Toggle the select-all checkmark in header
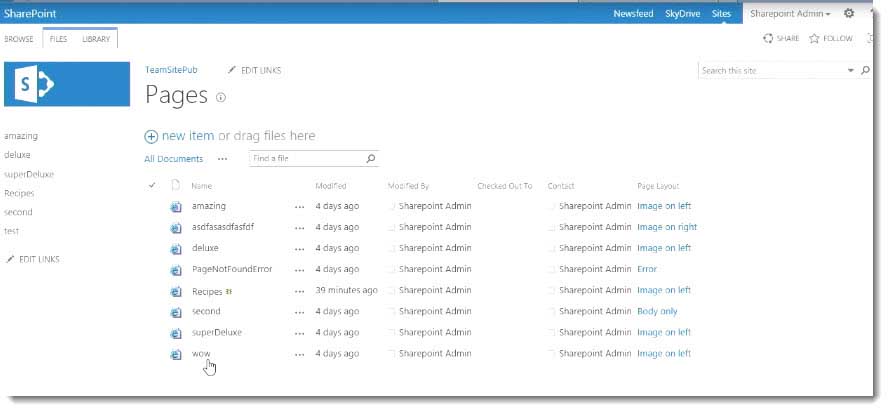The width and height of the screenshot is (888, 411). [x=152, y=185]
